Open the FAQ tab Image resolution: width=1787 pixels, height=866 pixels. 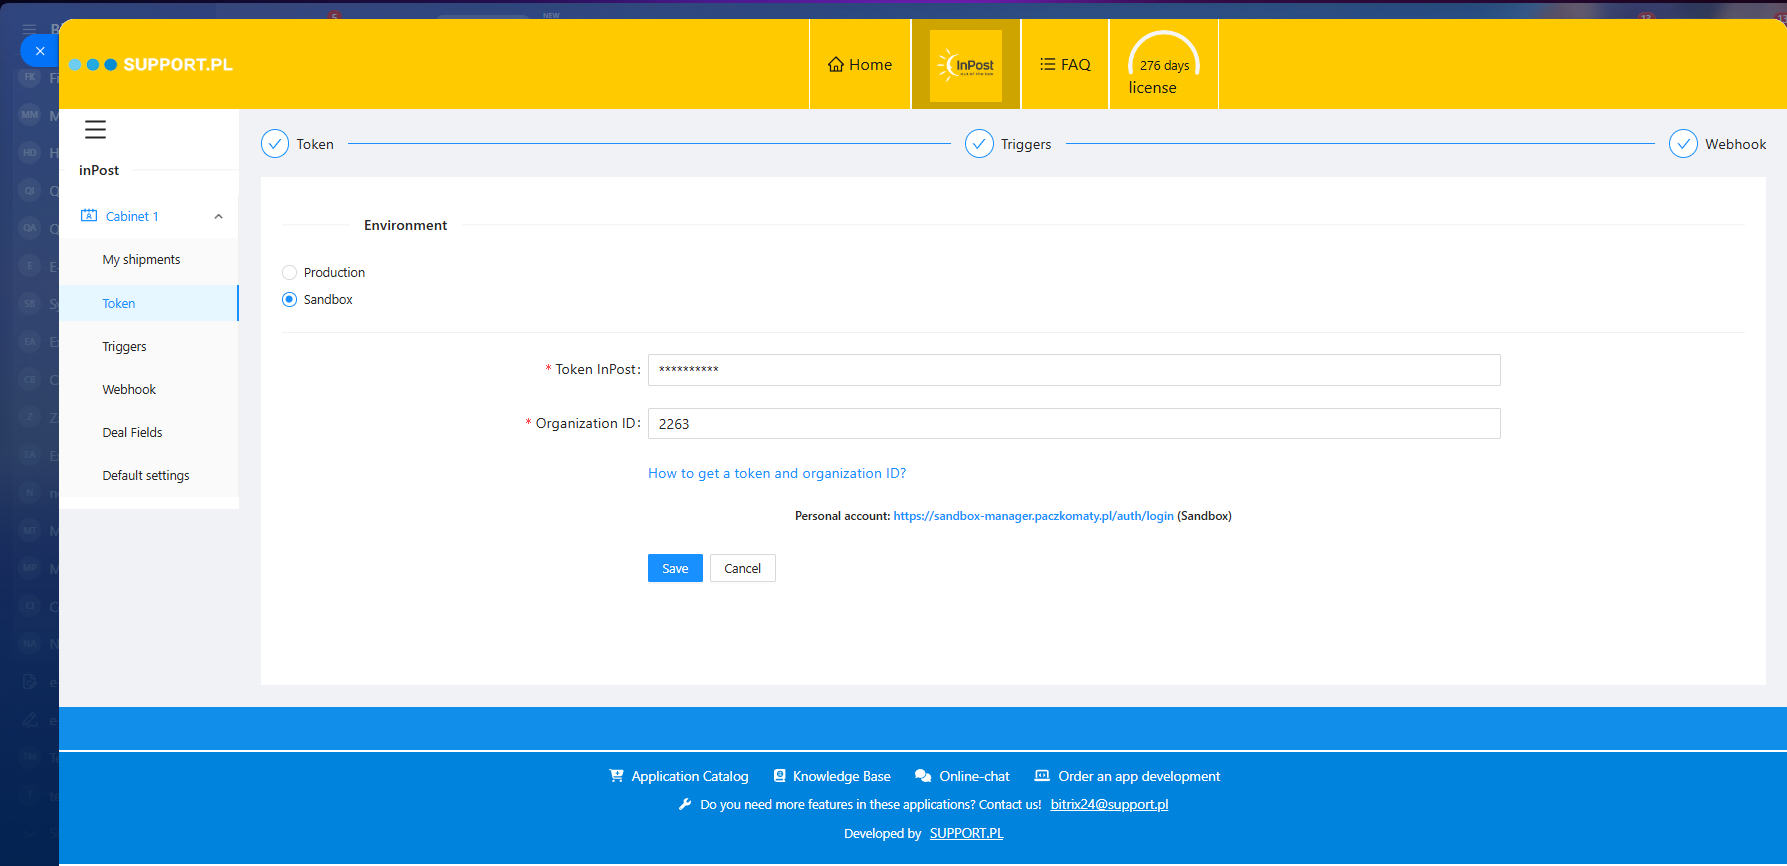(1065, 65)
